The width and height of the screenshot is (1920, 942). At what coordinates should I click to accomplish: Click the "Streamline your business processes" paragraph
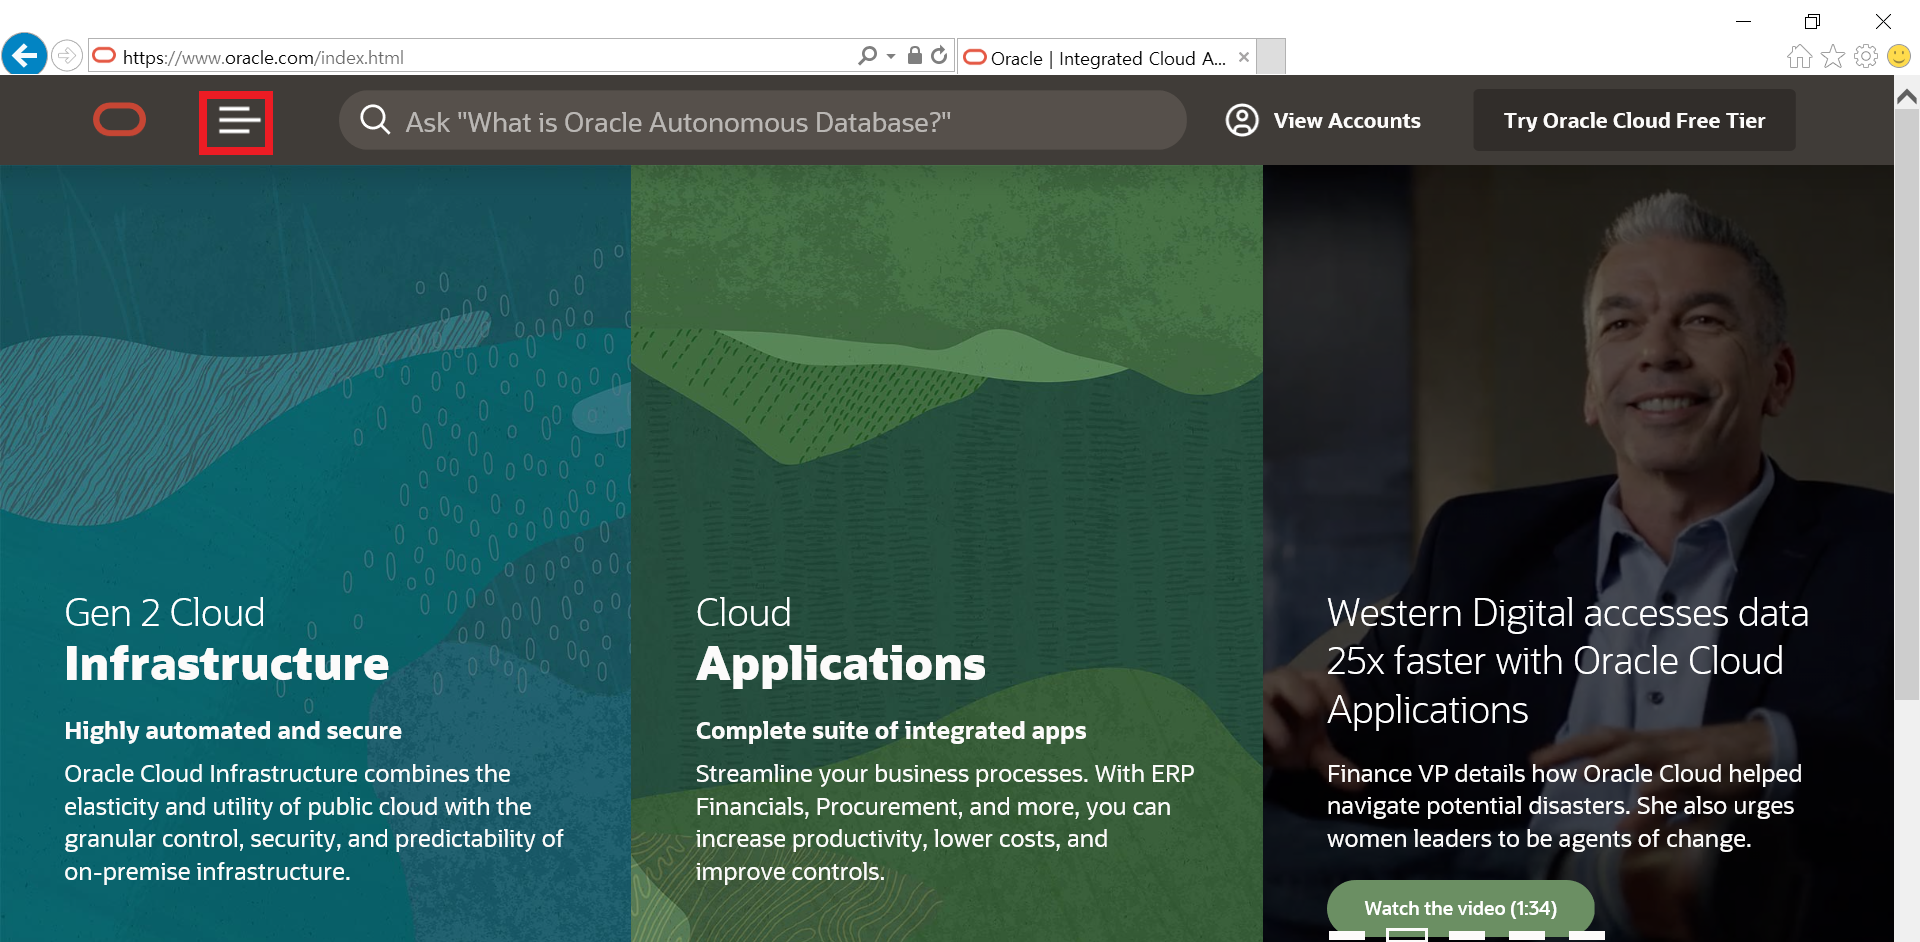pyautogui.click(x=945, y=822)
